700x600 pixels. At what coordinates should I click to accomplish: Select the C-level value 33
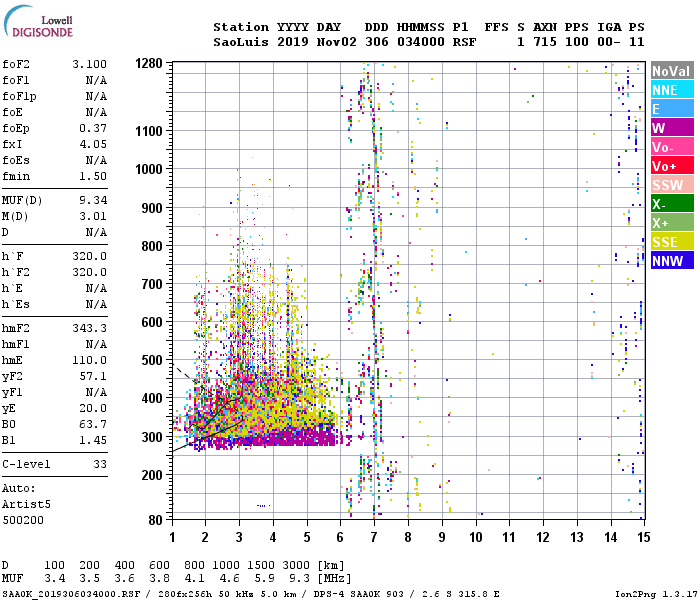(x=99, y=465)
